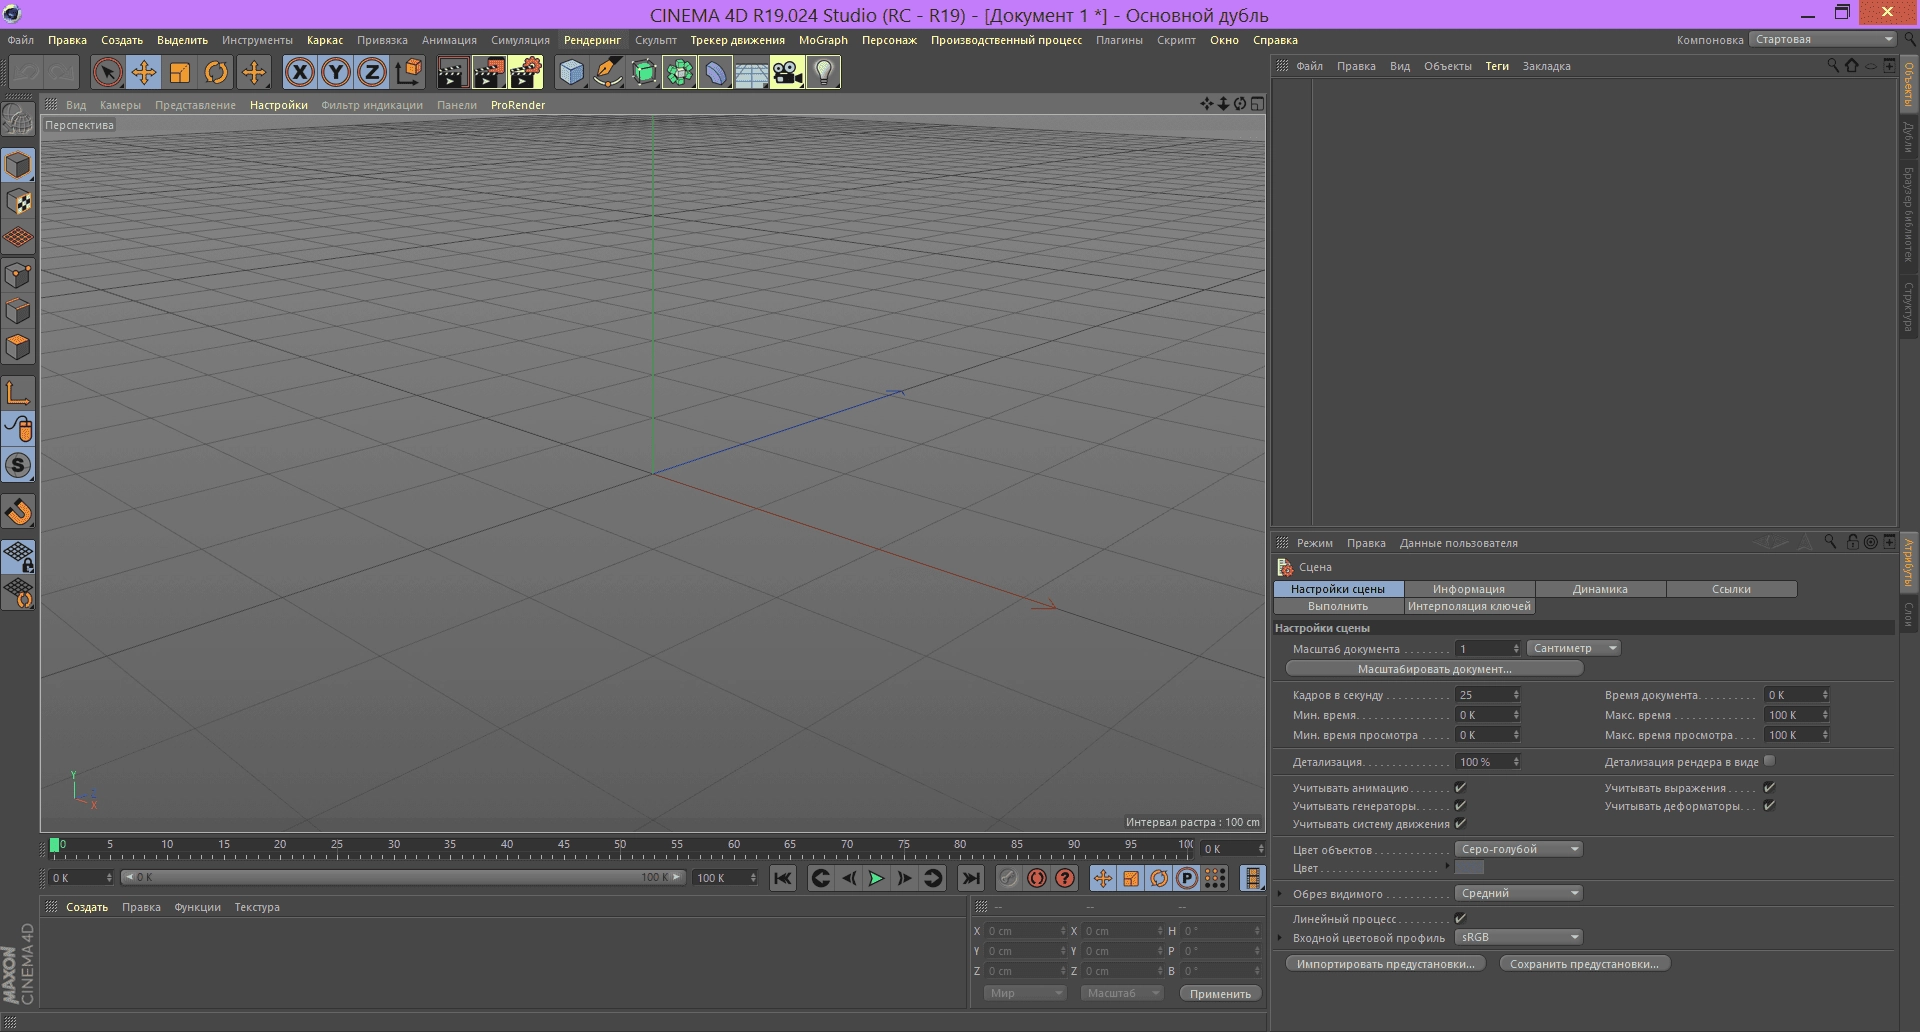
Task: Toggle X-axis lock
Action: tap(300, 72)
